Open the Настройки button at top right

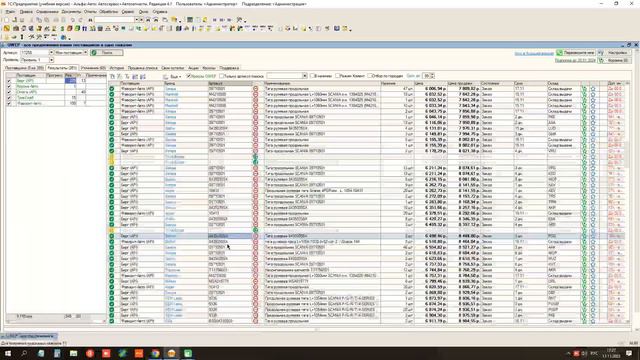tap(617, 53)
